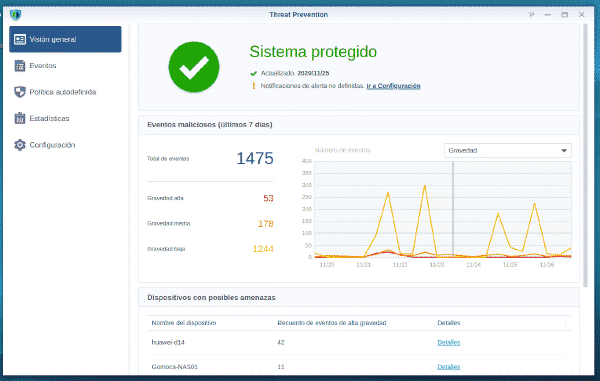The image size is (600, 381).
Task: Click the update date 2020/11/25
Action: (313, 73)
